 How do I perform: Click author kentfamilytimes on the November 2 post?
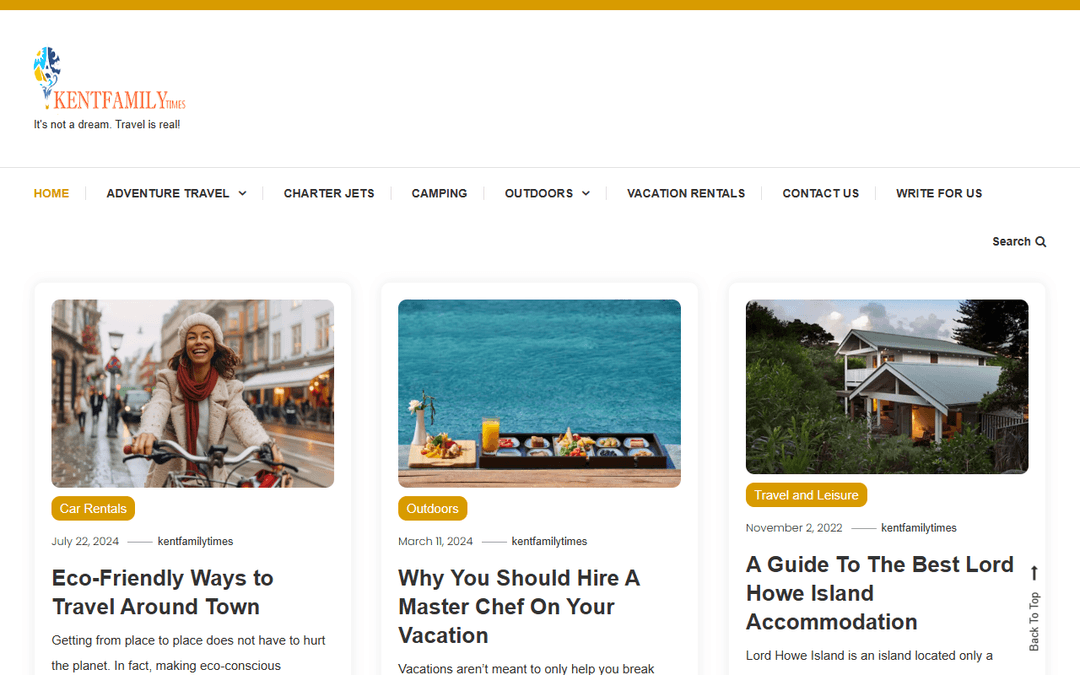[x=919, y=528]
